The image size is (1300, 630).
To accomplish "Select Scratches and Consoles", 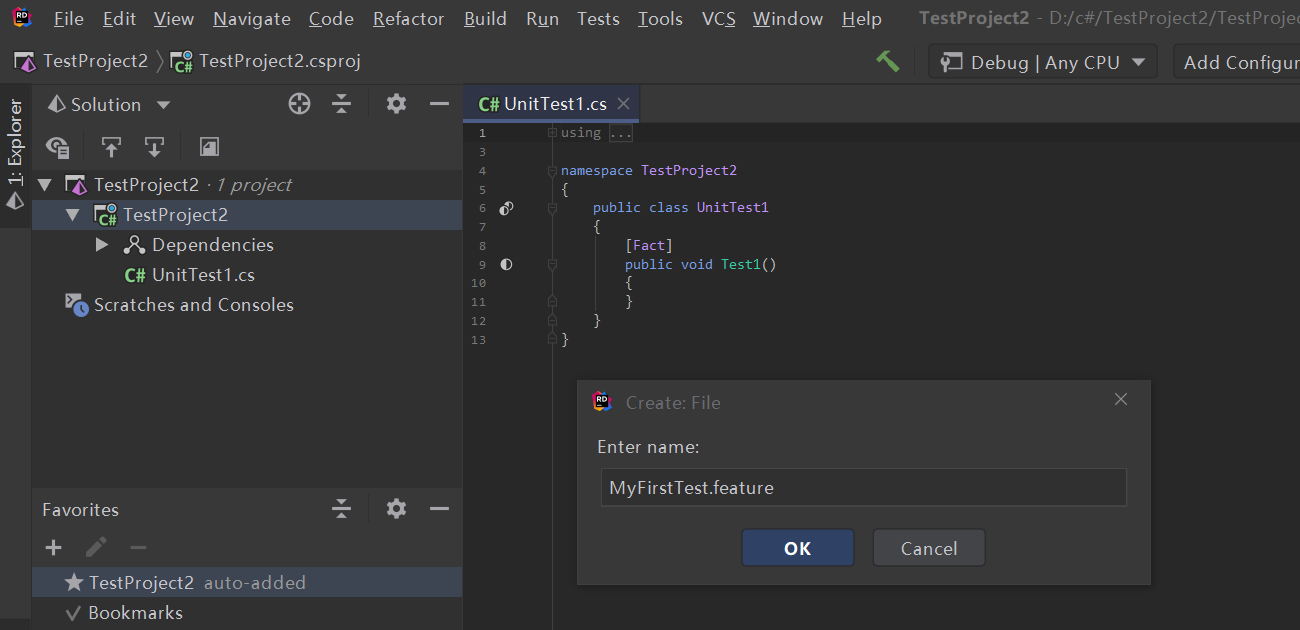I will tap(247, 305).
